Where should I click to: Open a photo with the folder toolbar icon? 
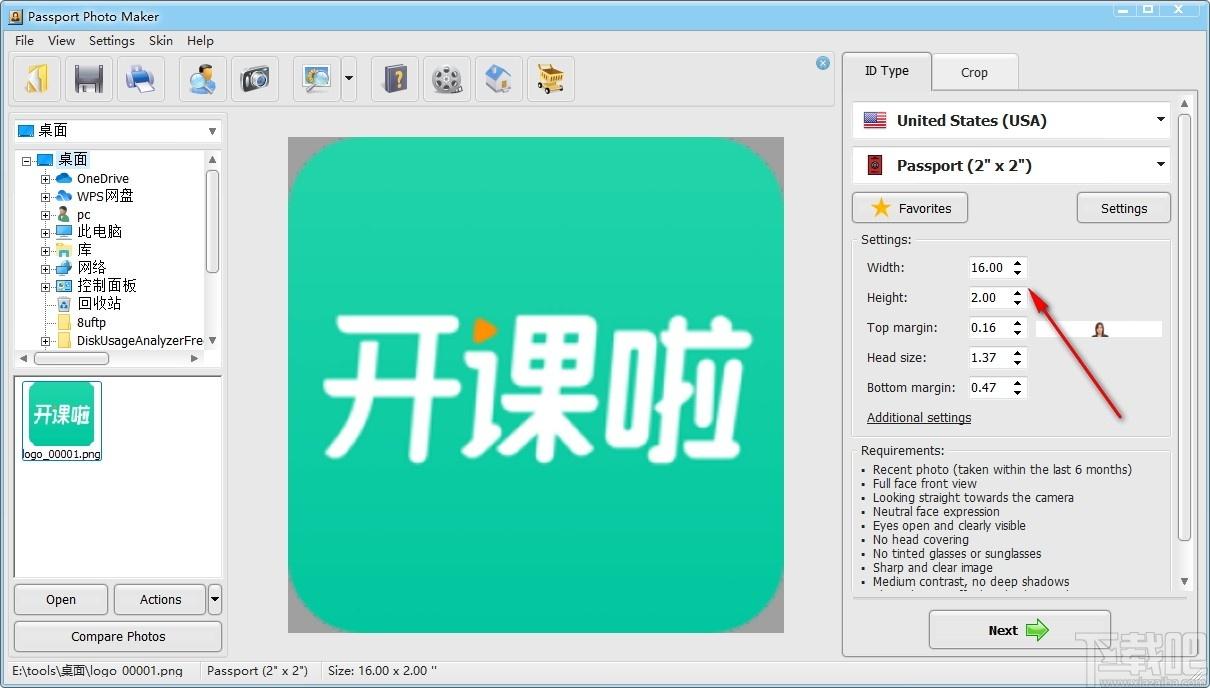coord(37,79)
